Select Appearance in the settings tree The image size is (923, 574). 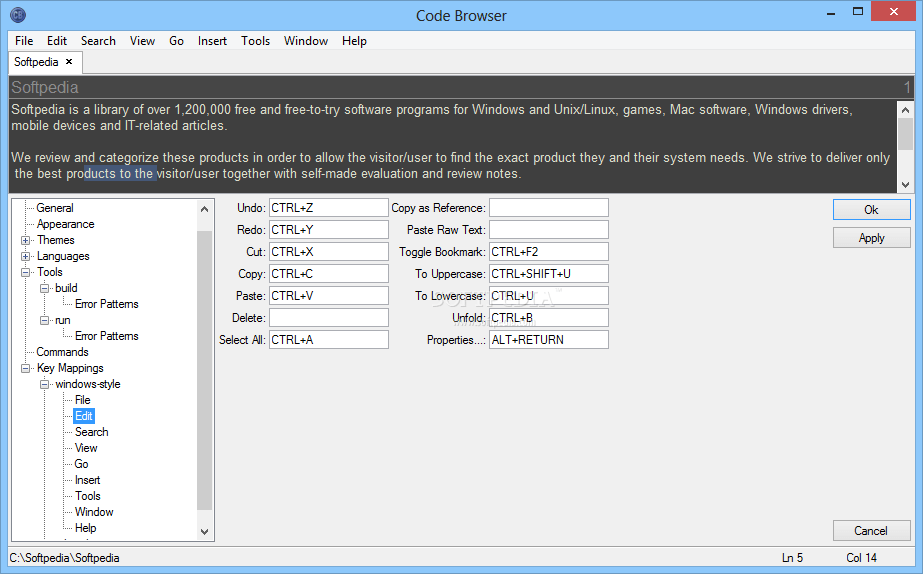click(x=65, y=224)
